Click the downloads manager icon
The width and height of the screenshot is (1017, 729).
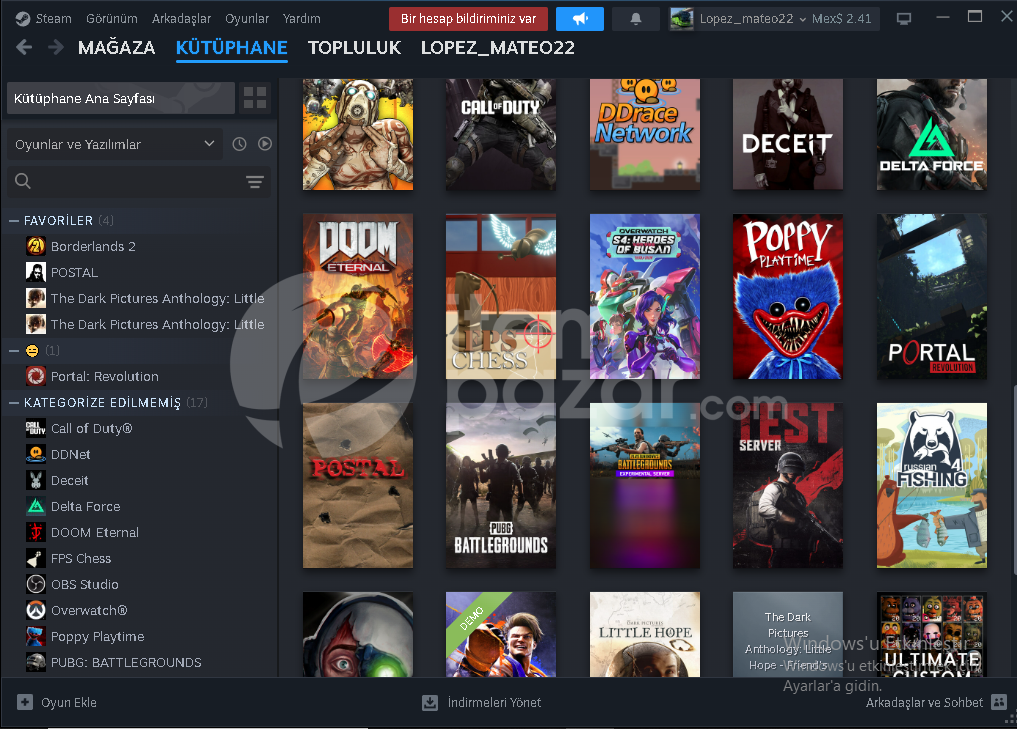[x=429, y=702]
